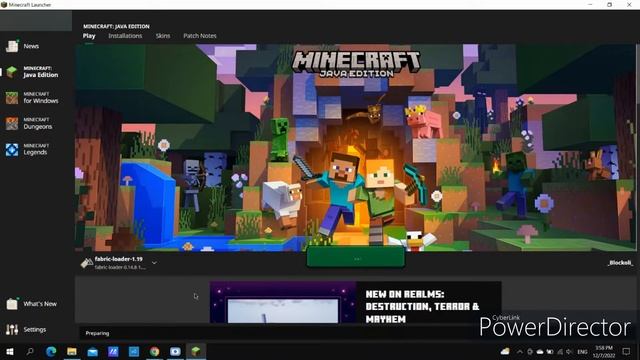
Task: Open the Realms news article thumbnail
Action: coord(283,302)
